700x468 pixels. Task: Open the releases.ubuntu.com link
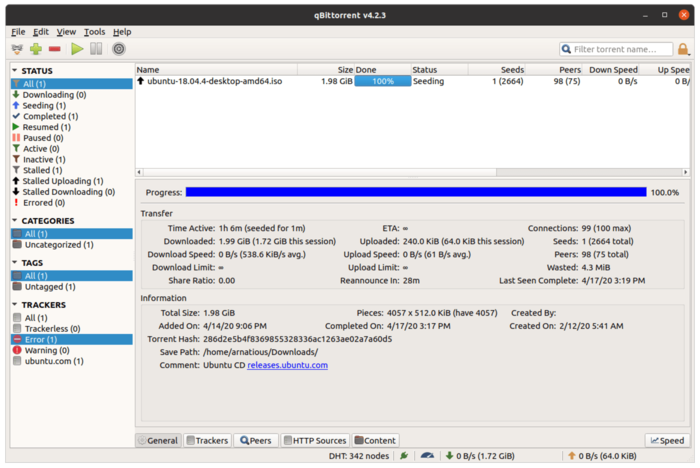(287, 365)
